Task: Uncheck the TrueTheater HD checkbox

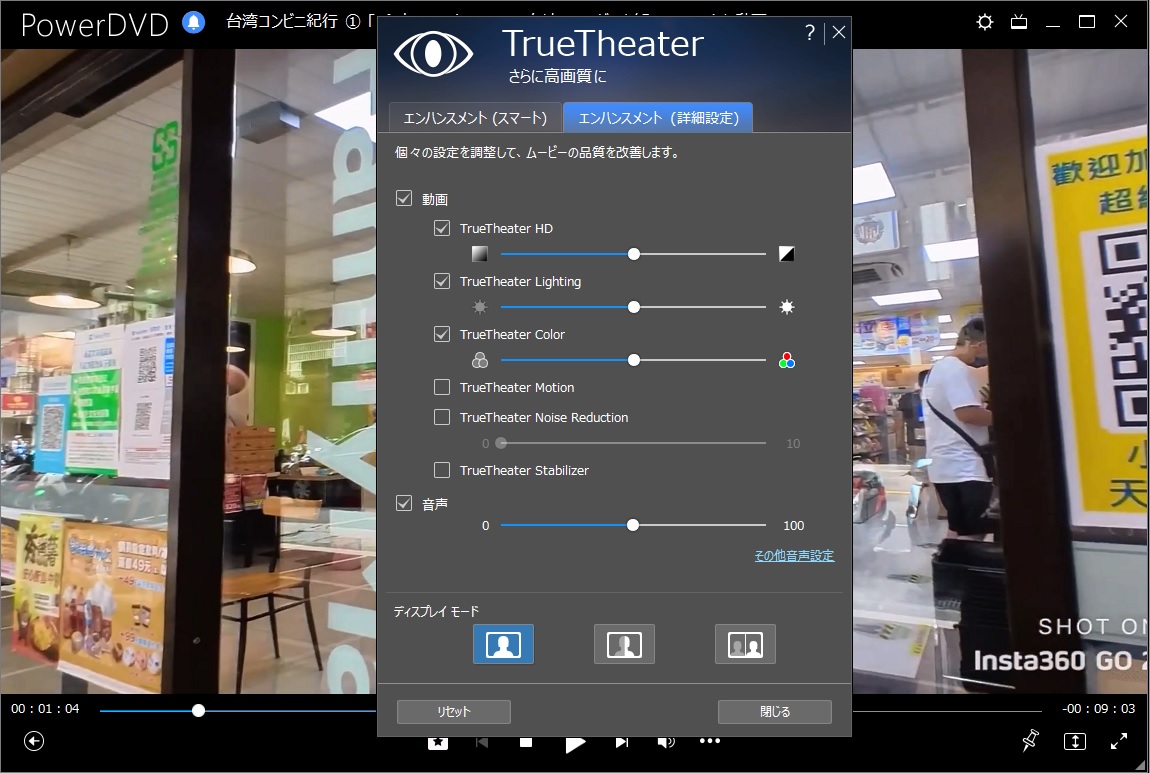Action: (442, 229)
